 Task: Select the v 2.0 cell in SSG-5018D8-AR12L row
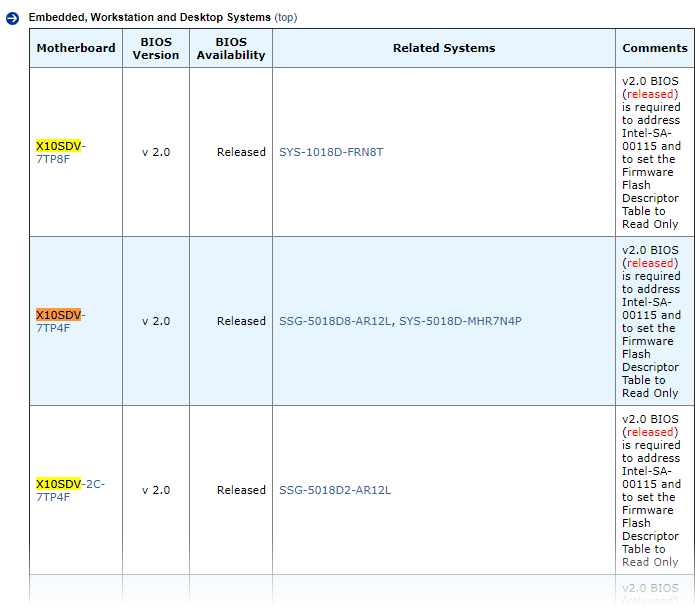pos(156,321)
